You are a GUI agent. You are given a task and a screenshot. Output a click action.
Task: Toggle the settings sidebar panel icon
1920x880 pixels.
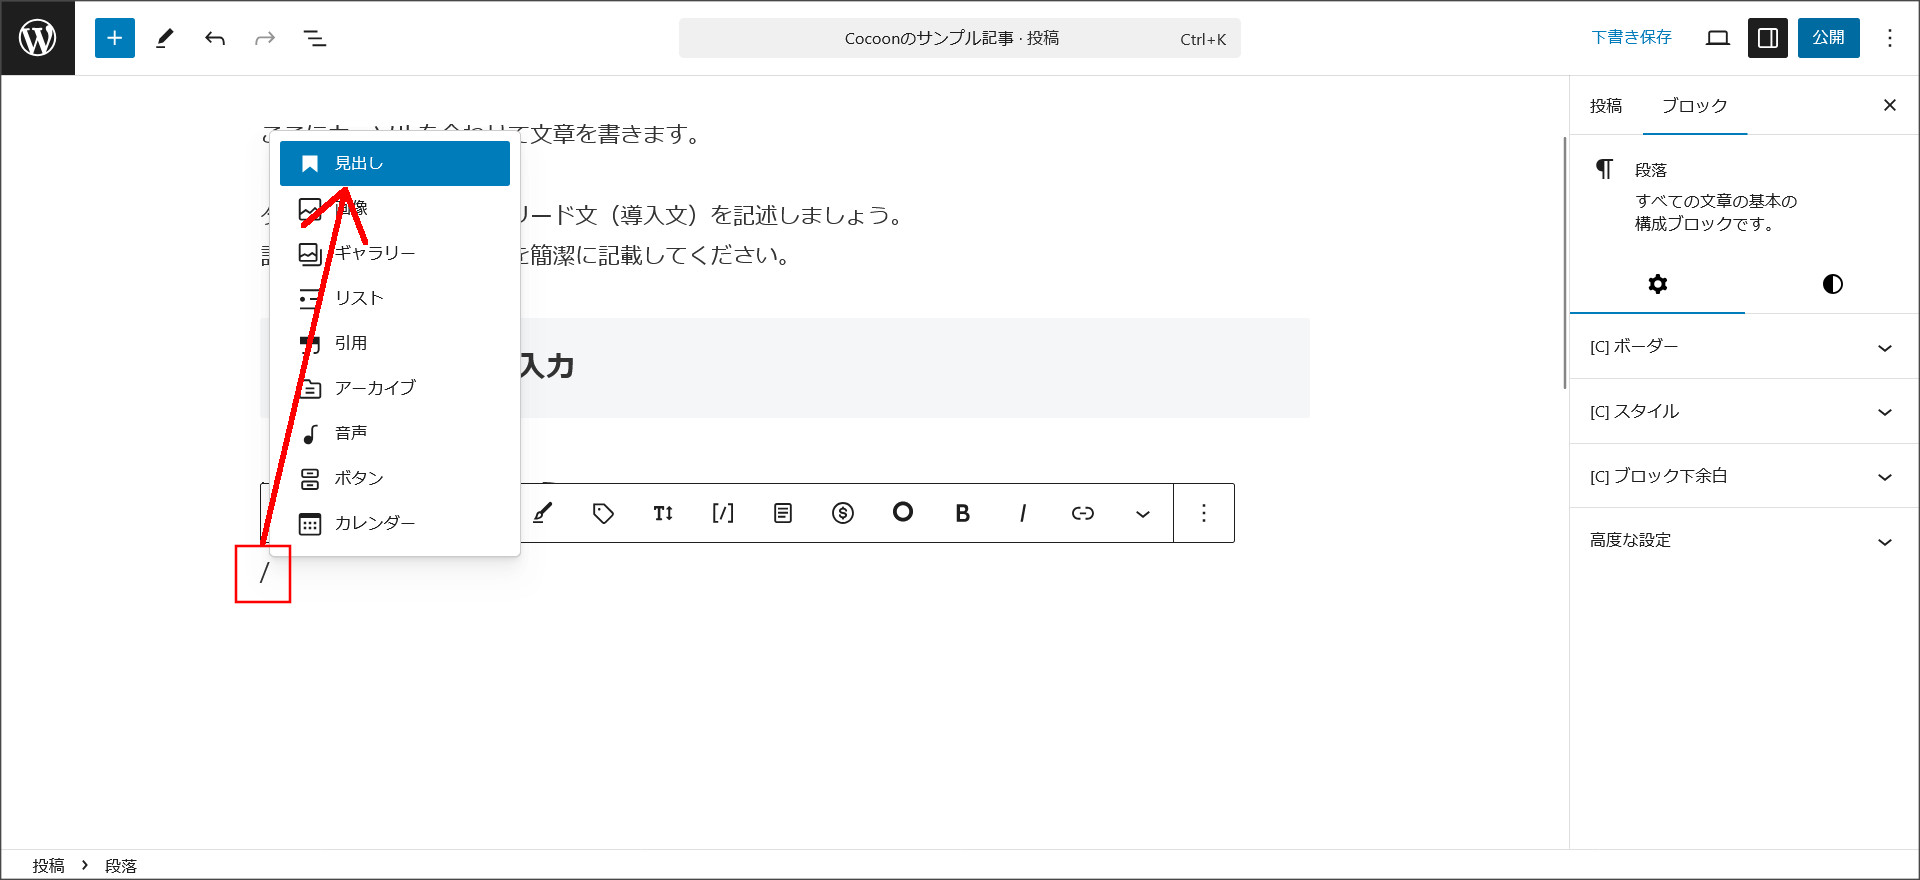1768,38
